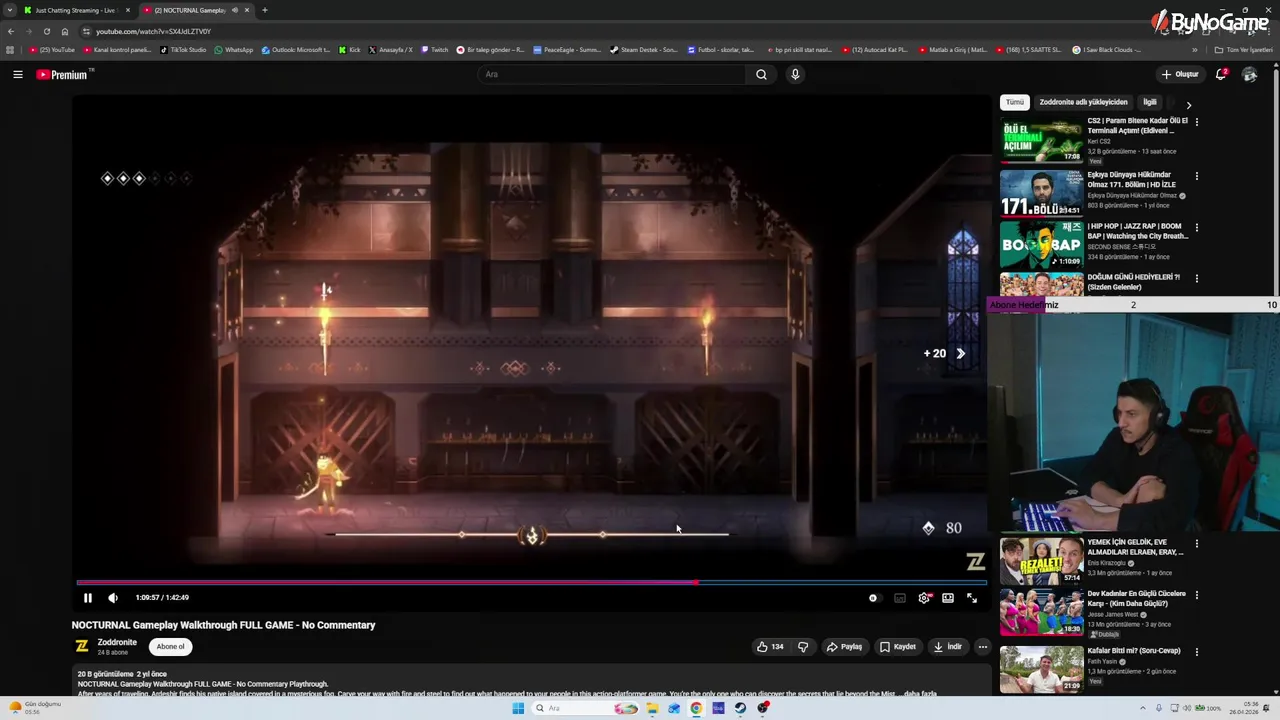
Task: Seek using the video progress bar
Action: coord(531,582)
